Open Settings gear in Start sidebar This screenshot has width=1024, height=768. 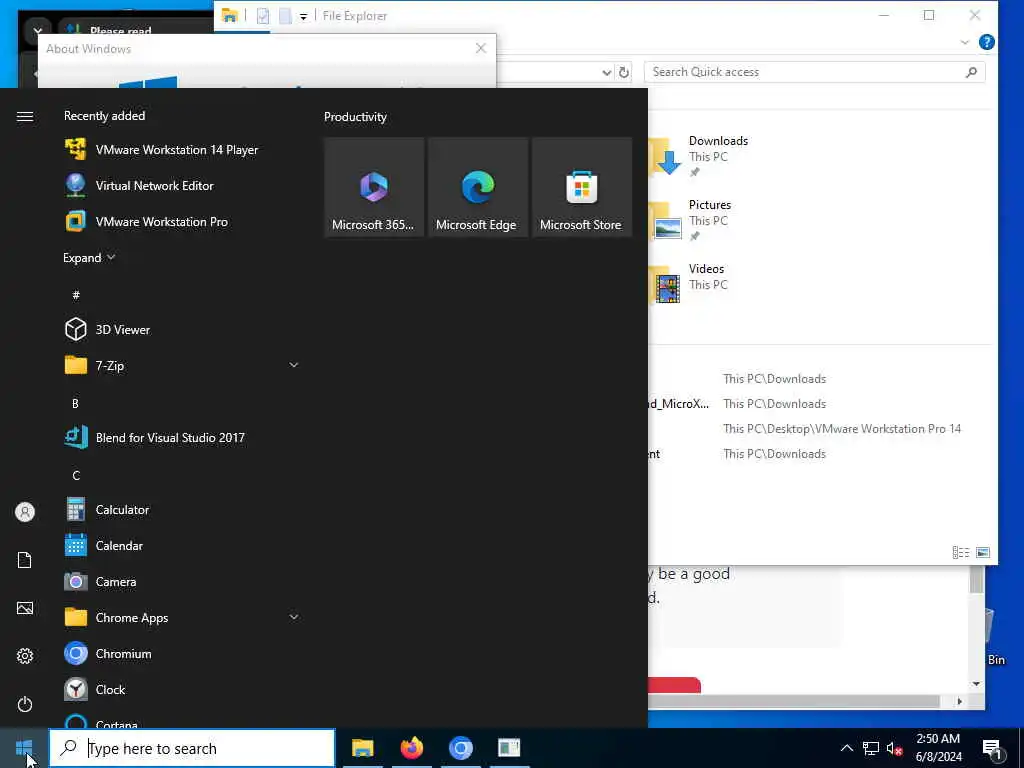coord(25,656)
